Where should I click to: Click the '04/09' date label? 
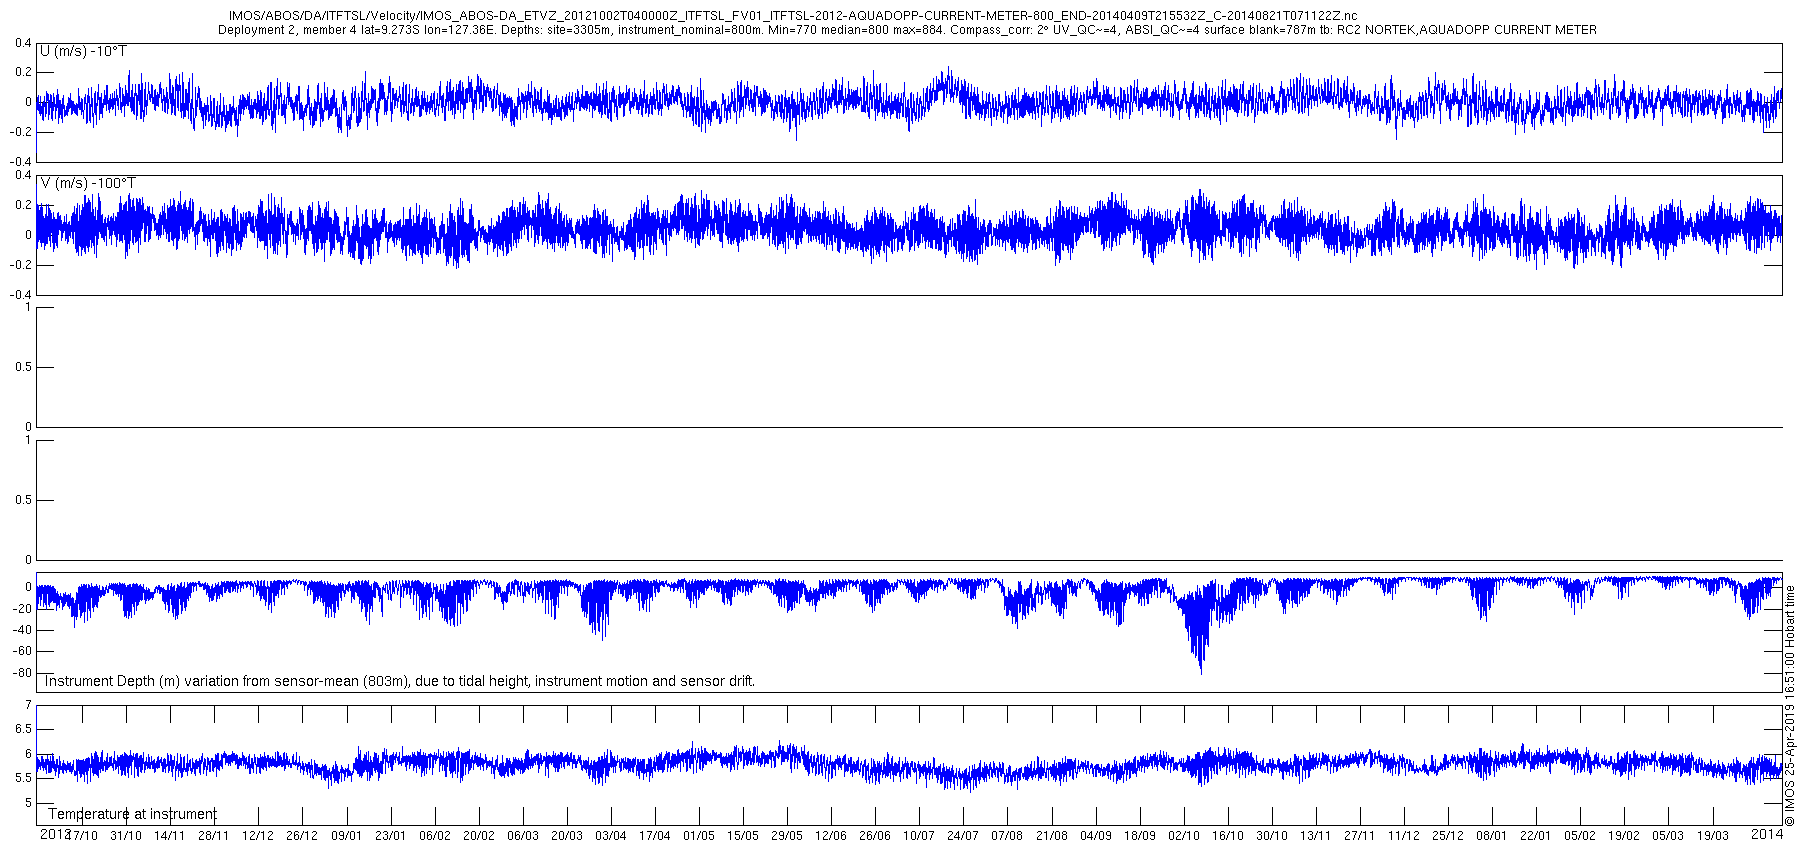(1095, 836)
